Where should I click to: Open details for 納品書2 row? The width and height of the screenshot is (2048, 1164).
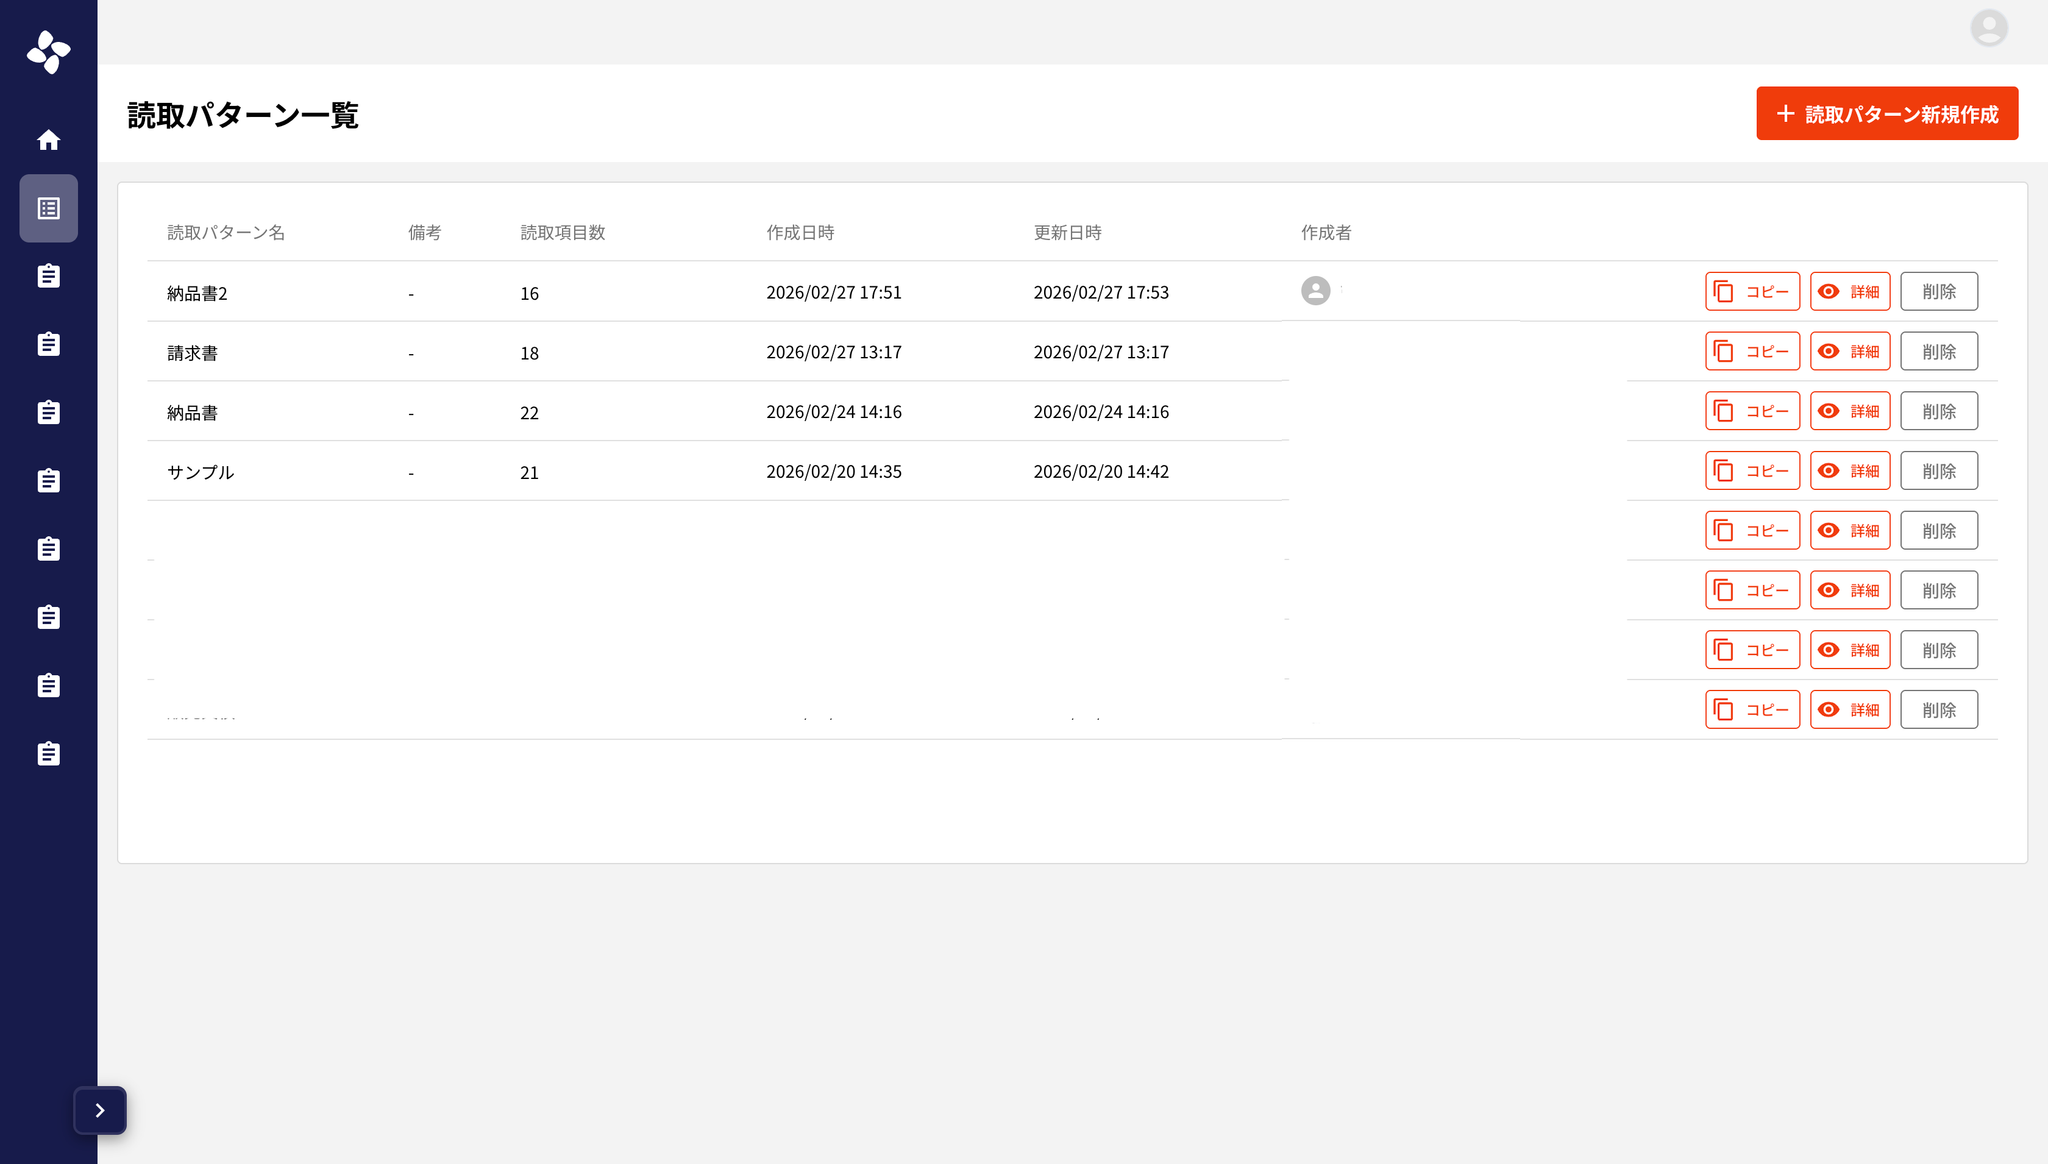[x=1849, y=292]
